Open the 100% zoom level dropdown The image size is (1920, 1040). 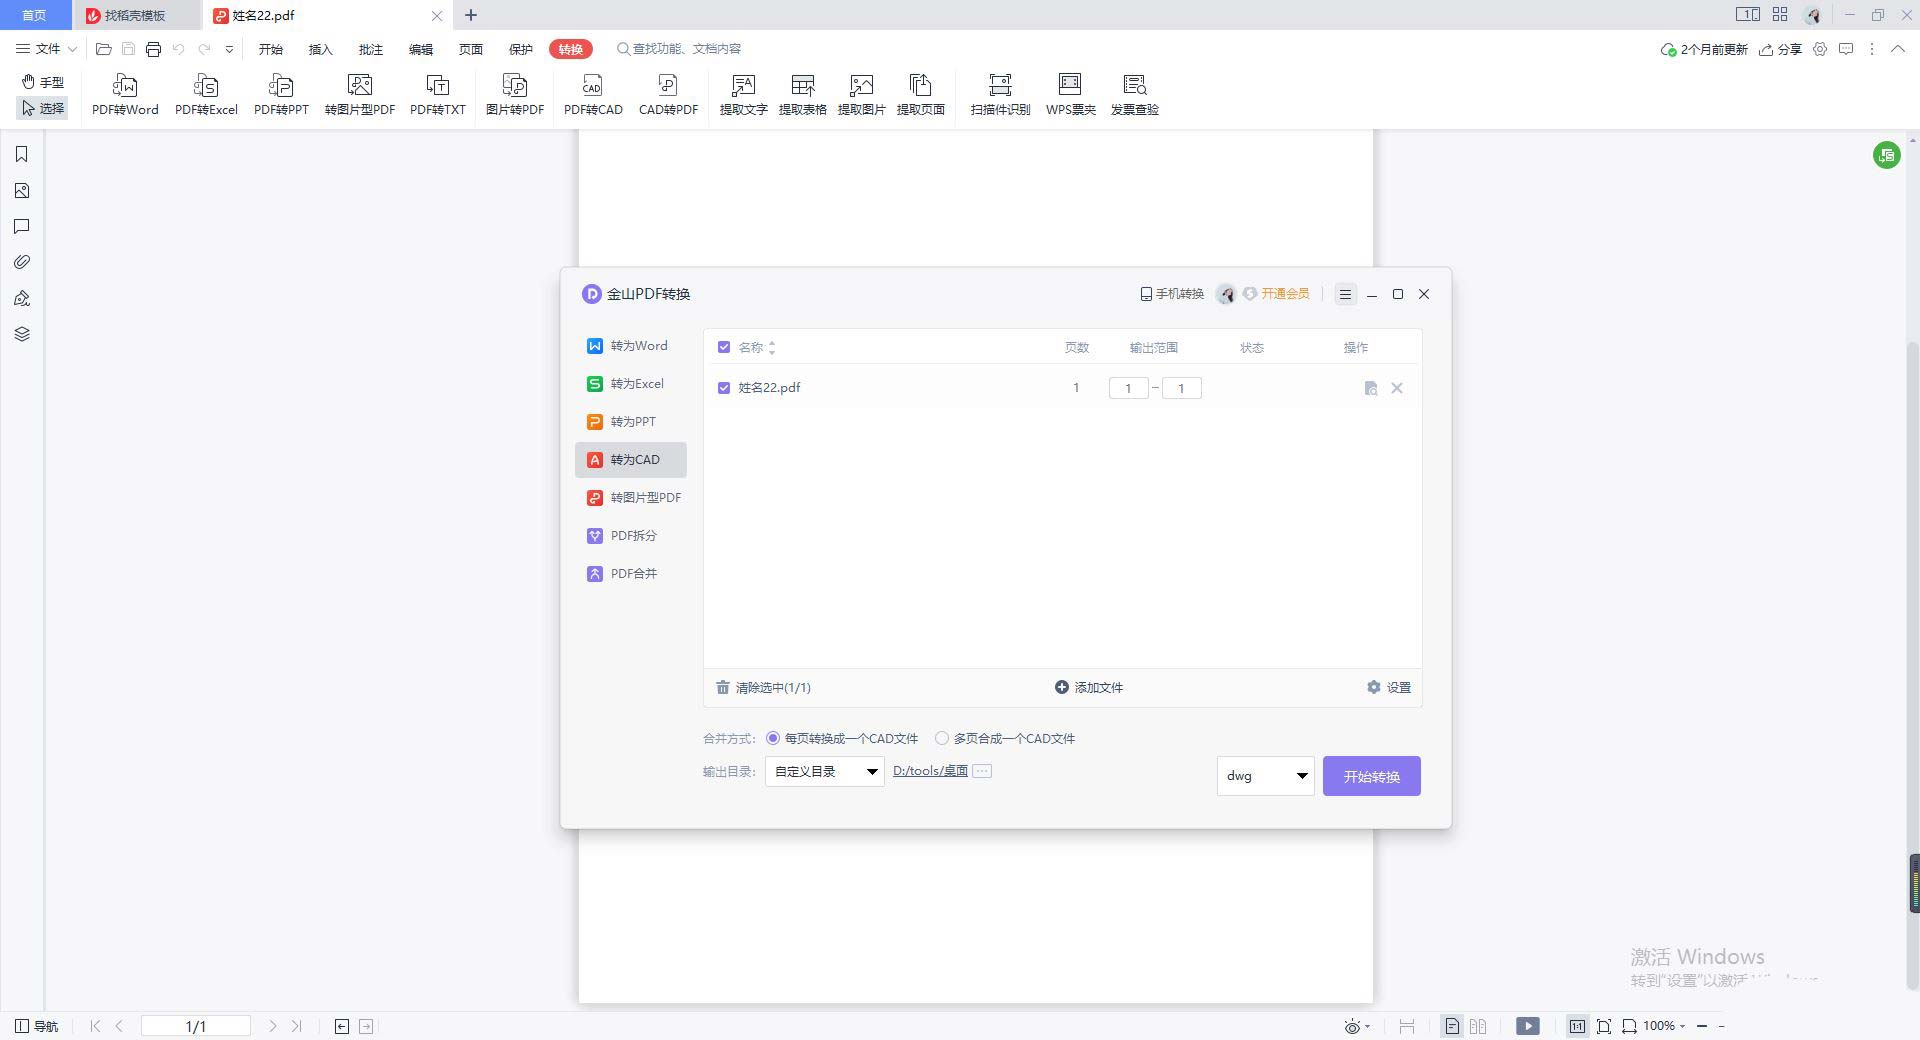click(1664, 1026)
